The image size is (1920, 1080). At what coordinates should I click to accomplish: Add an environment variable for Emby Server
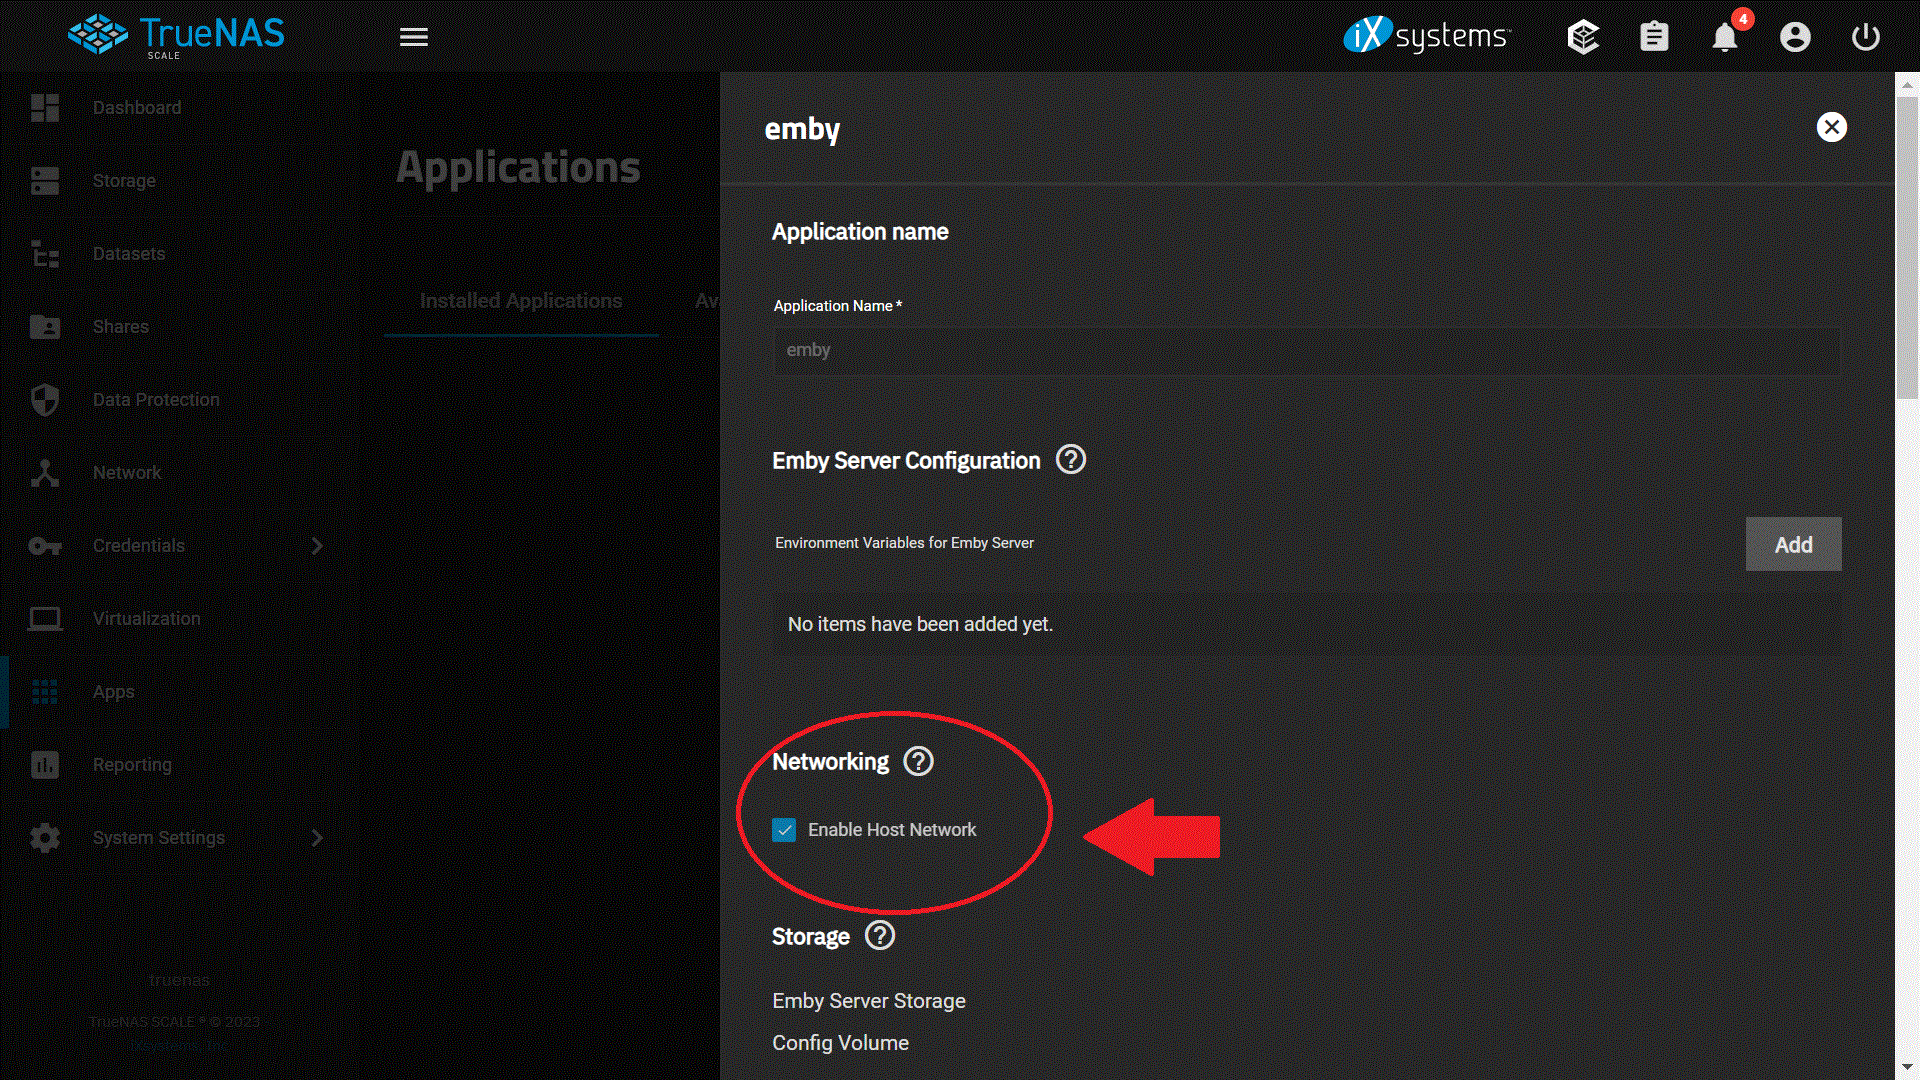pos(1793,544)
